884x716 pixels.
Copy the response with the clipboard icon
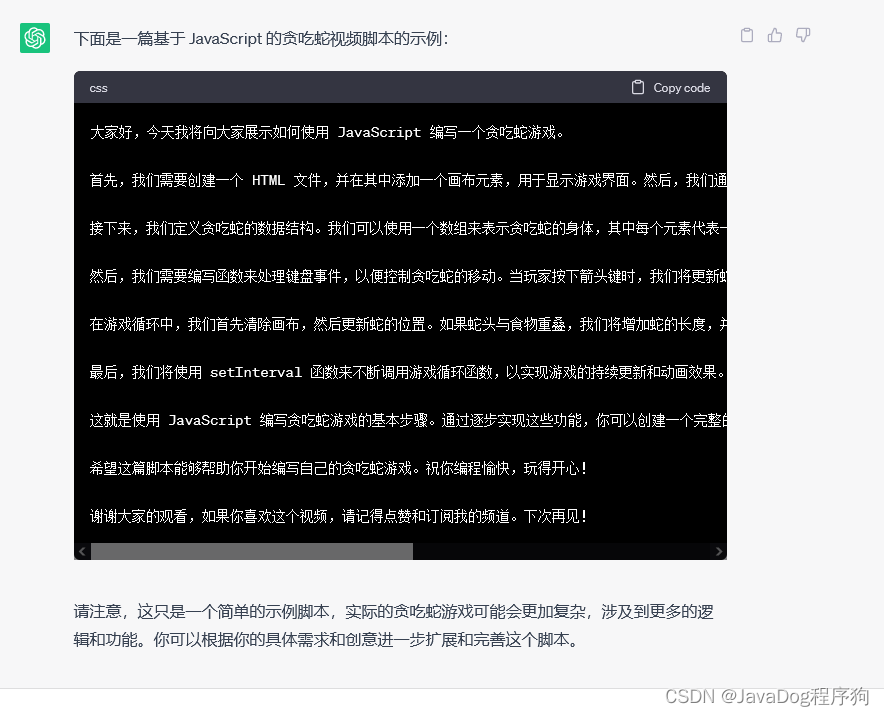coord(747,35)
